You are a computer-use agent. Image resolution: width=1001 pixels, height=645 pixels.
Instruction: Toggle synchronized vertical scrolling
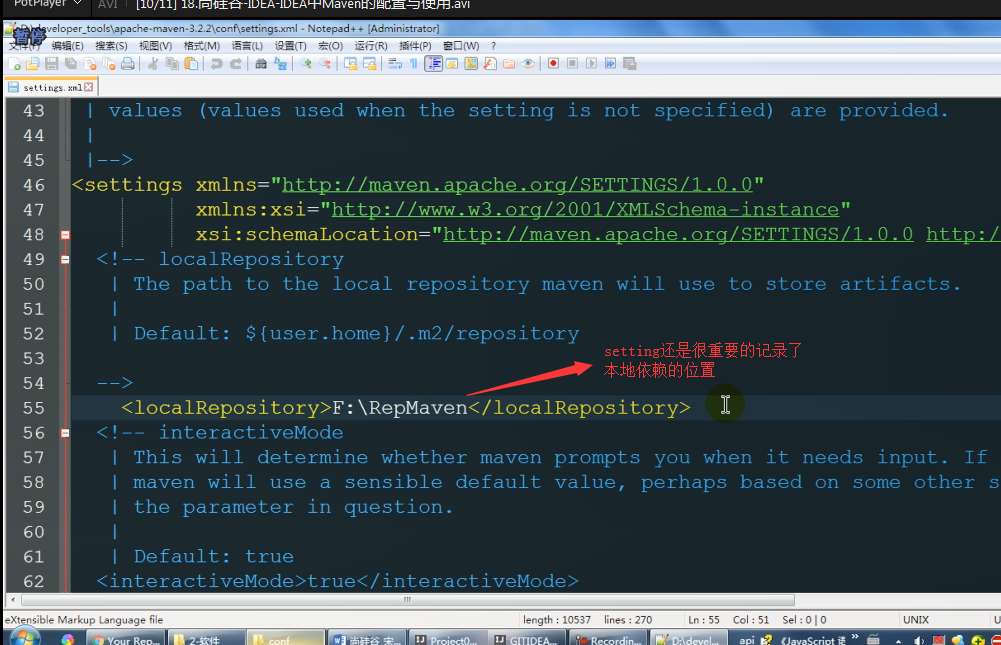coord(350,64)
